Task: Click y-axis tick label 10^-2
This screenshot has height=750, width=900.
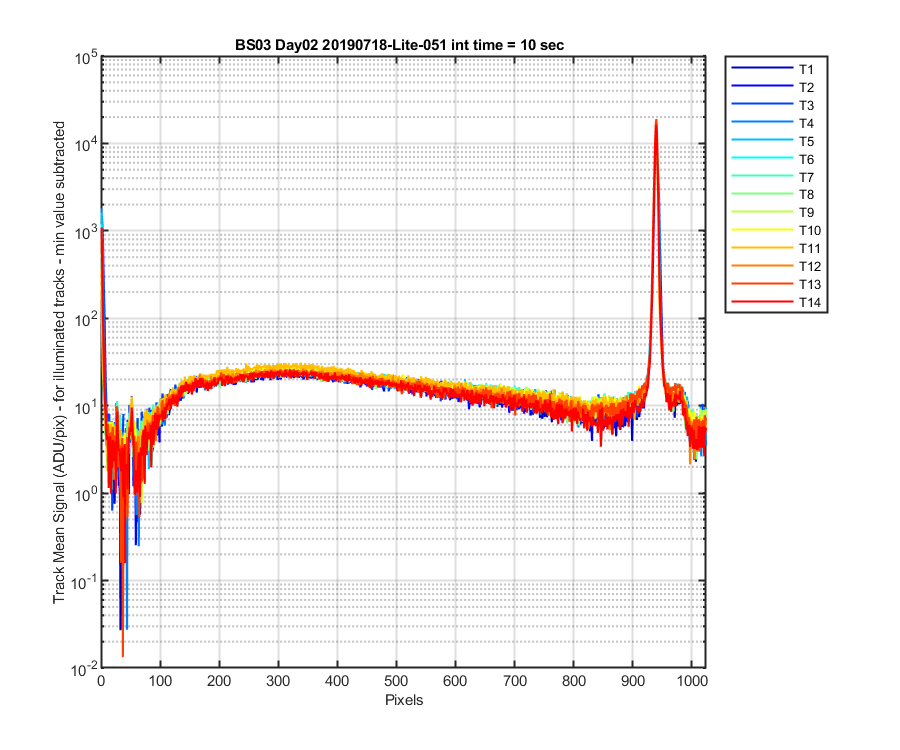Action: (x=84, y=669)
